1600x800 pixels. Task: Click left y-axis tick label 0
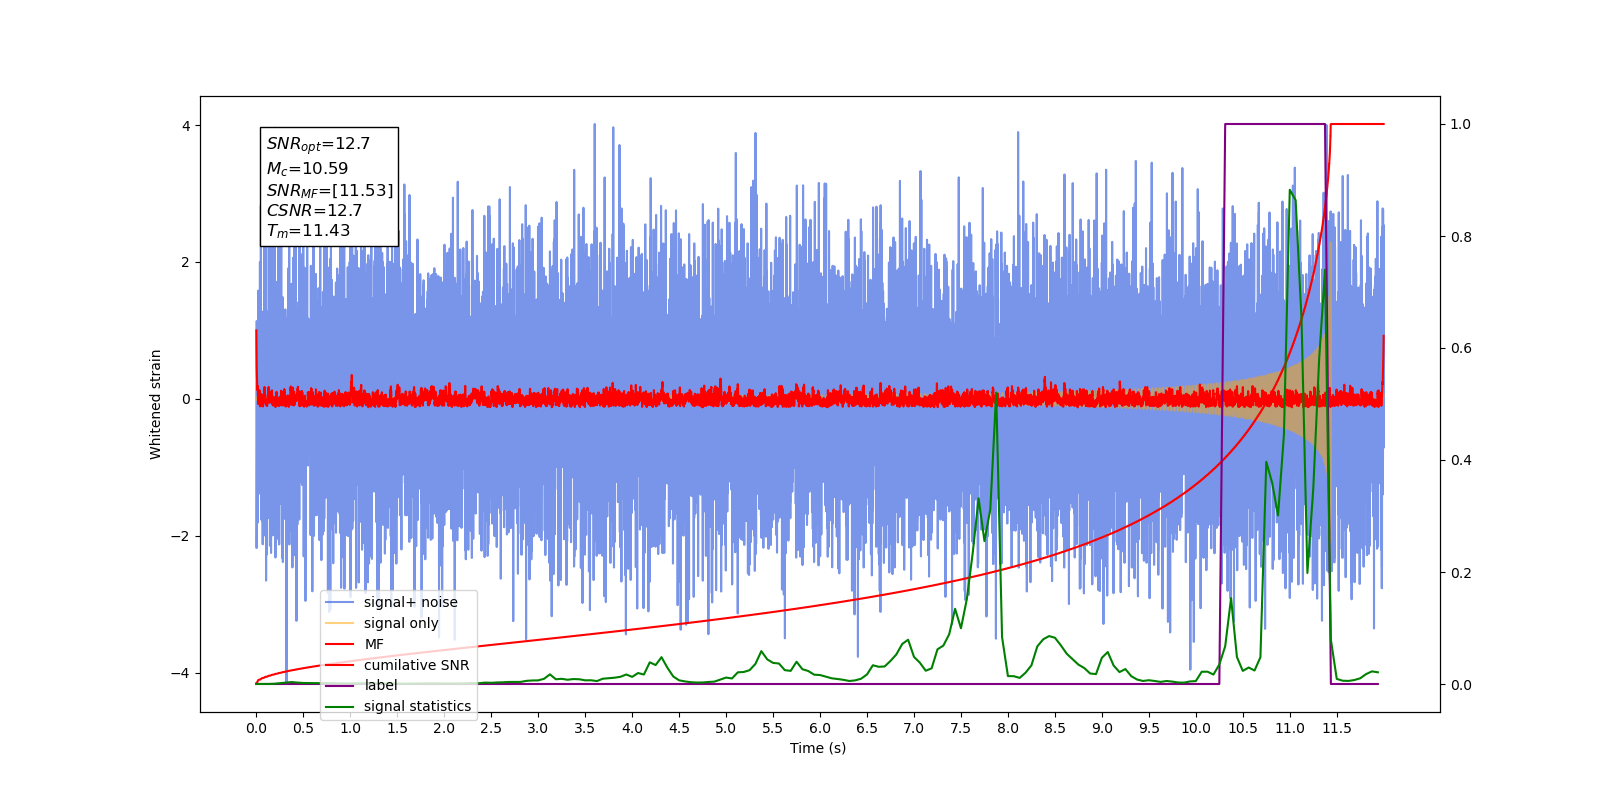[x=186, y=399]
